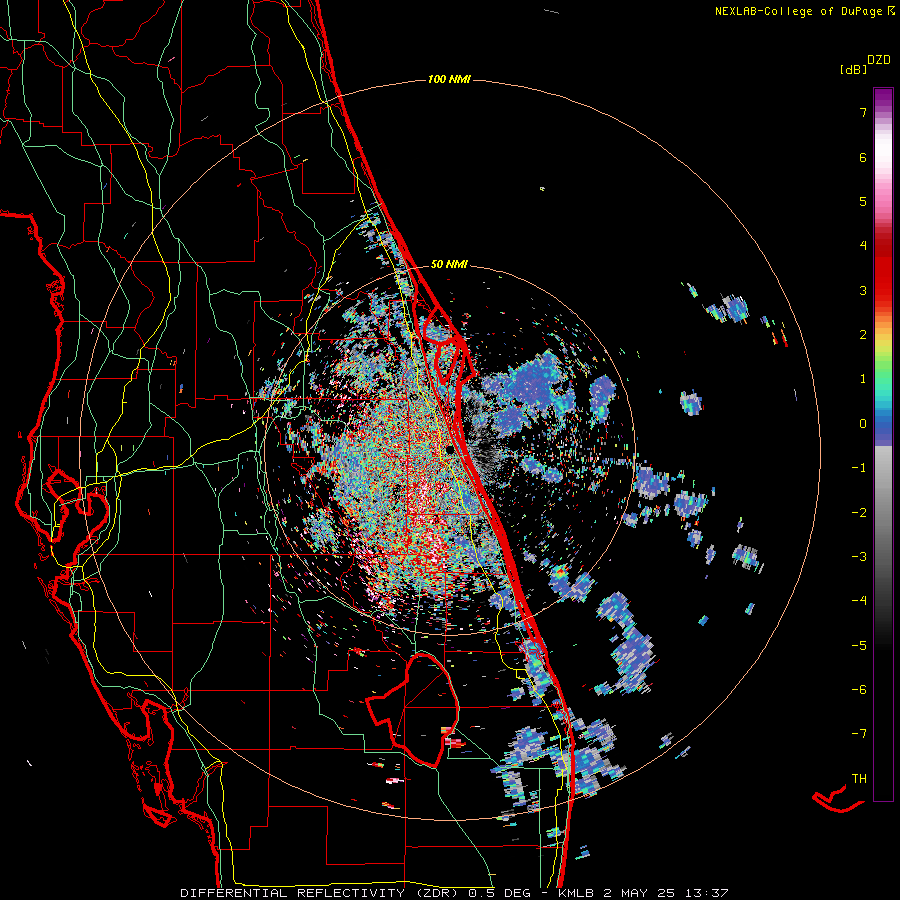Click the 13:37 timestamp in the caption
Viewport: 900px width, 900px height.
pyautogui.click(x=708, y=893)
